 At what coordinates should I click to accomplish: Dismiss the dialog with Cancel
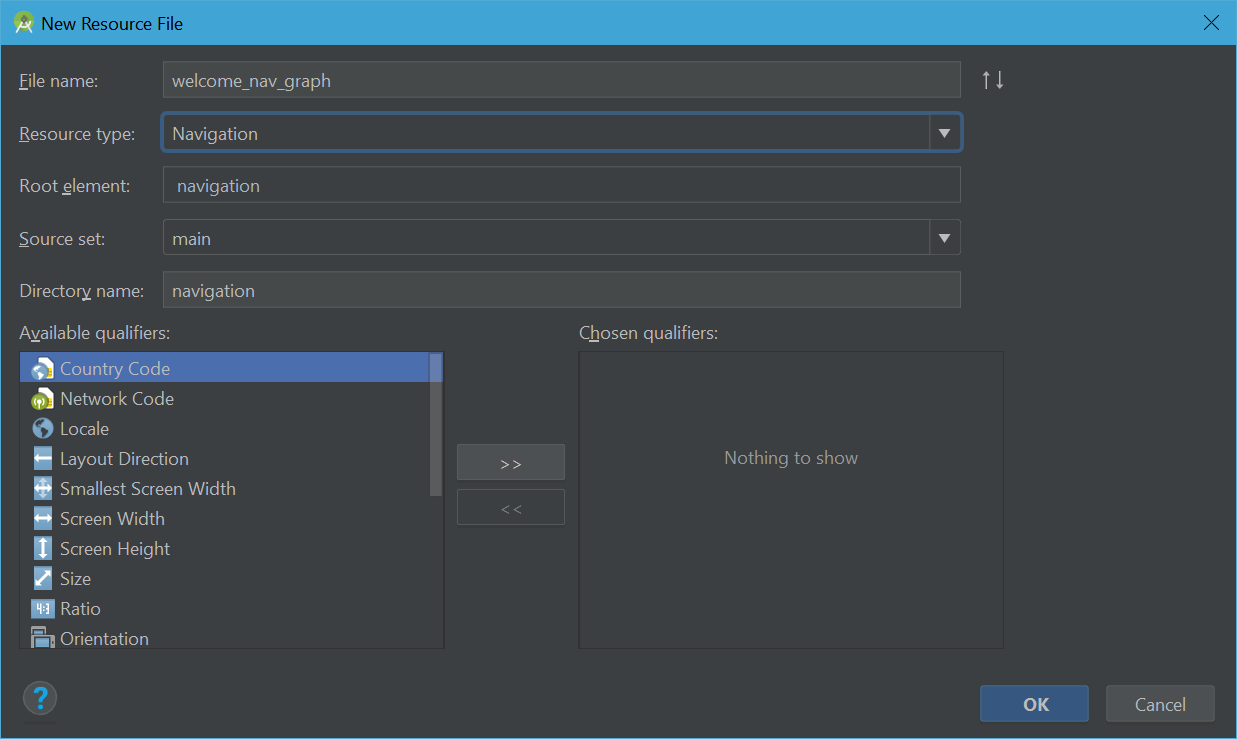1160,704
